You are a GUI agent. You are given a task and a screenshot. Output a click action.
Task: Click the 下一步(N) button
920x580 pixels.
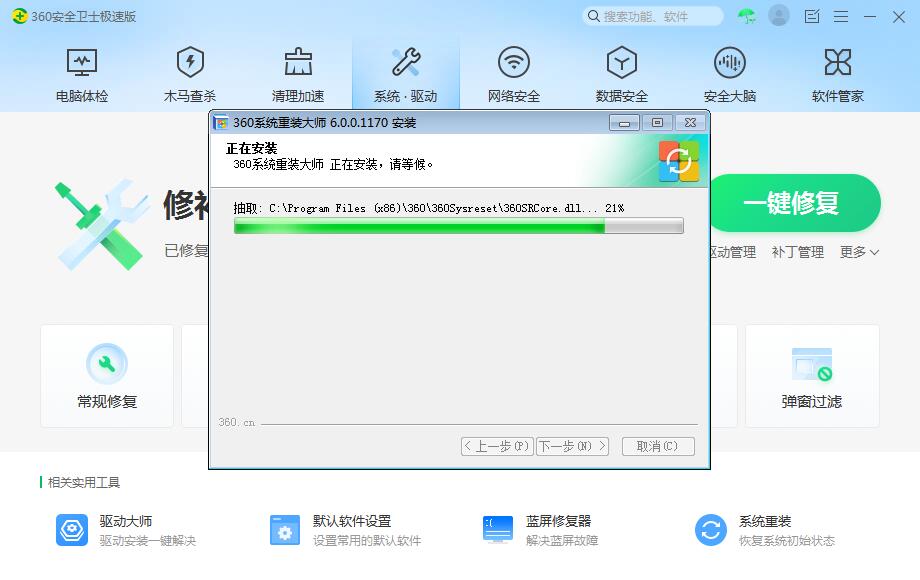[572, 446]
